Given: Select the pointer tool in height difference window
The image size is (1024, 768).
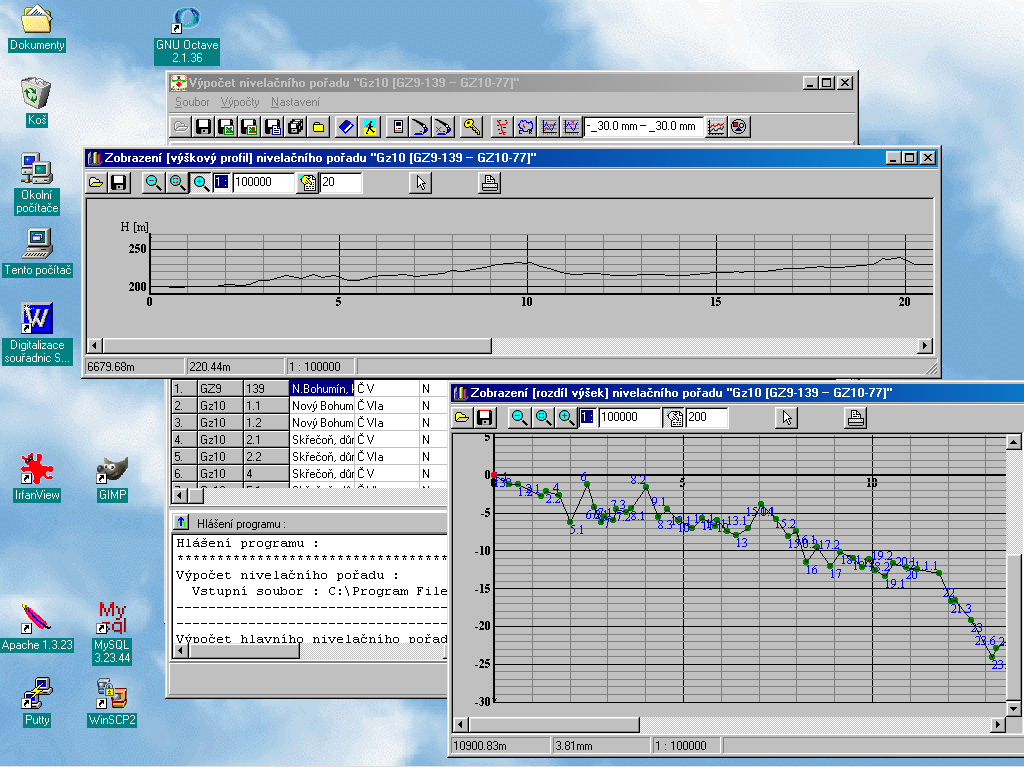Looking at the screenshot, I should (787, 418).
